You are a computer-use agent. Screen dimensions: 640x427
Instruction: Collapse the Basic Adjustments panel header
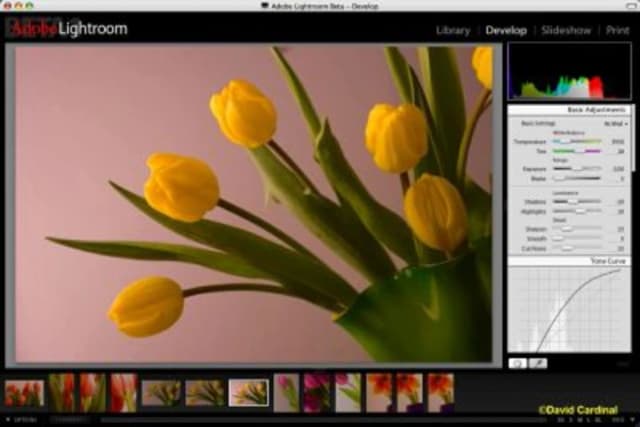click(569, 110)
